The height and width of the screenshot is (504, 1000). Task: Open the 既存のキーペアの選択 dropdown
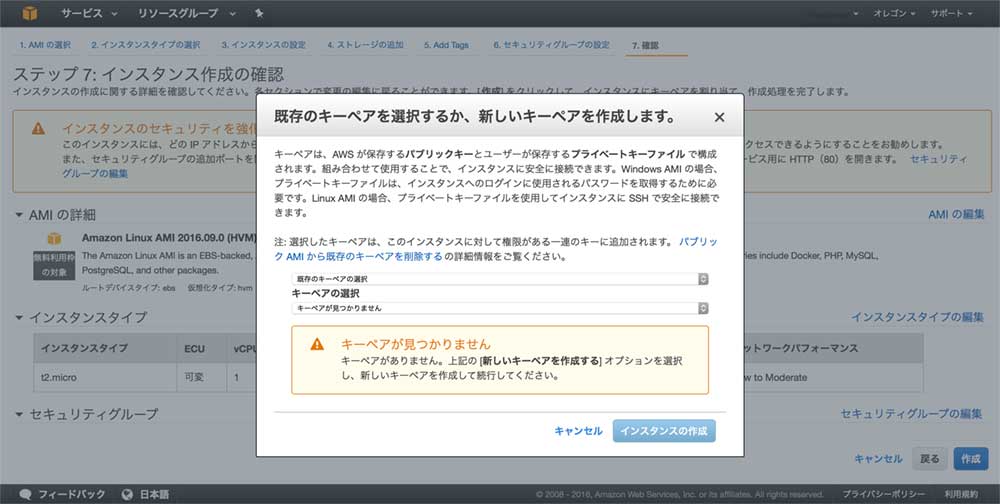[500, 279]
